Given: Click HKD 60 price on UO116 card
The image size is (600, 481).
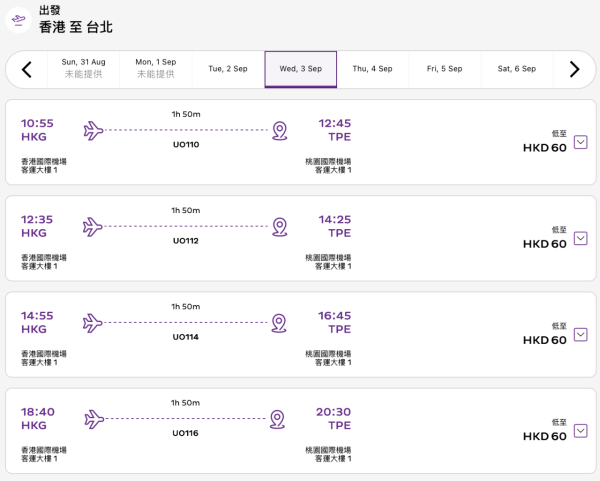Looking at the screenshot, I should point(545,436).
